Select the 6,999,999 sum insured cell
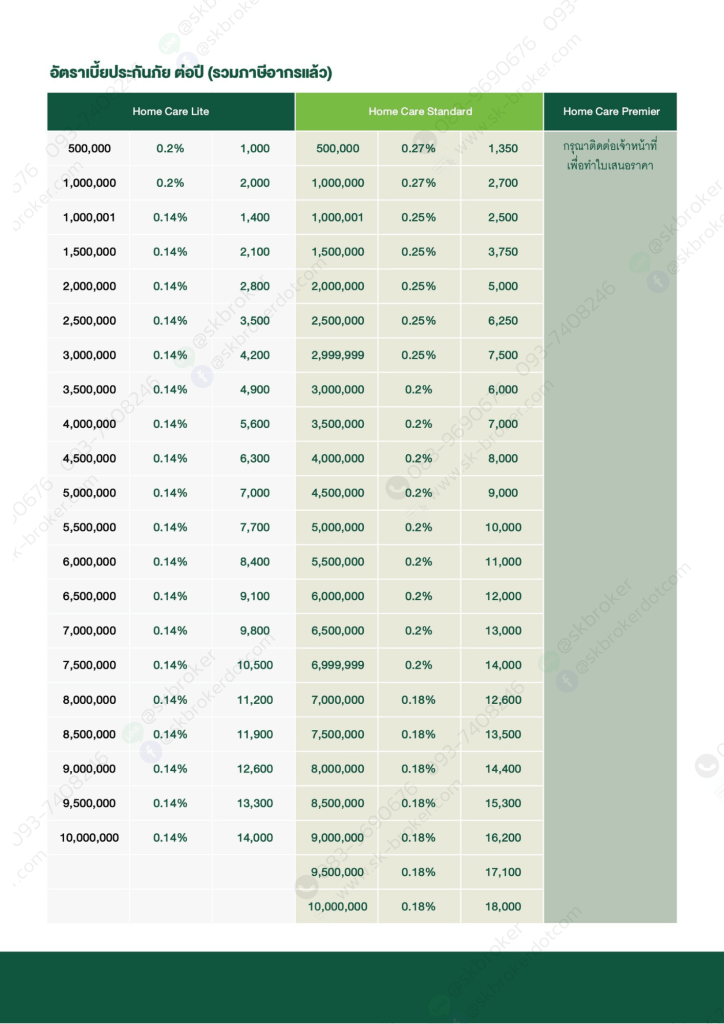 coord(338,665)
